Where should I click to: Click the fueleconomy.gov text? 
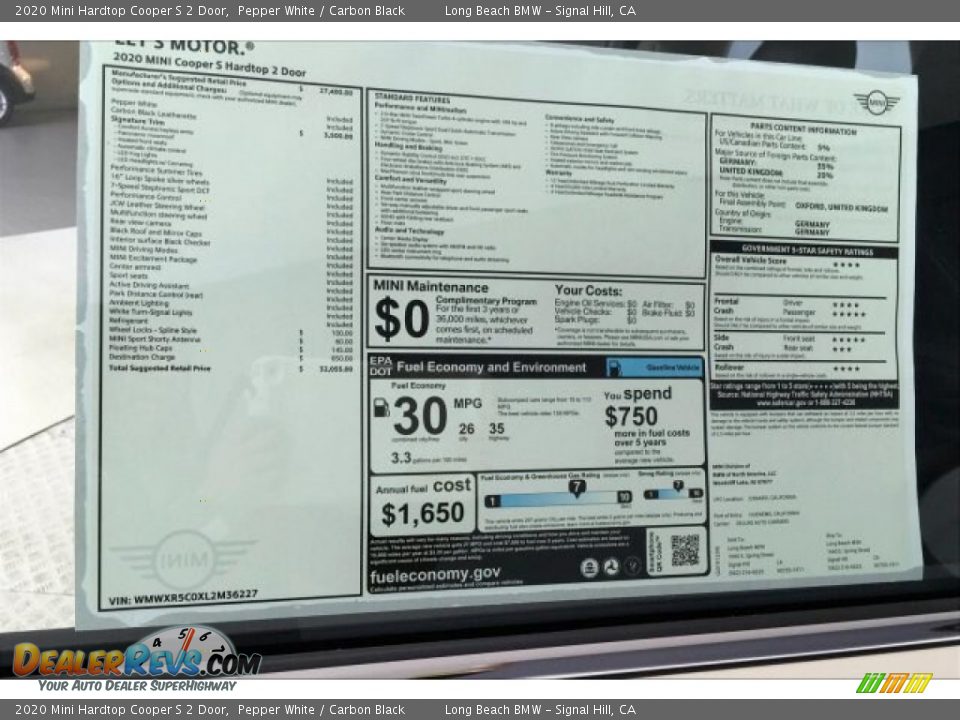435,576
